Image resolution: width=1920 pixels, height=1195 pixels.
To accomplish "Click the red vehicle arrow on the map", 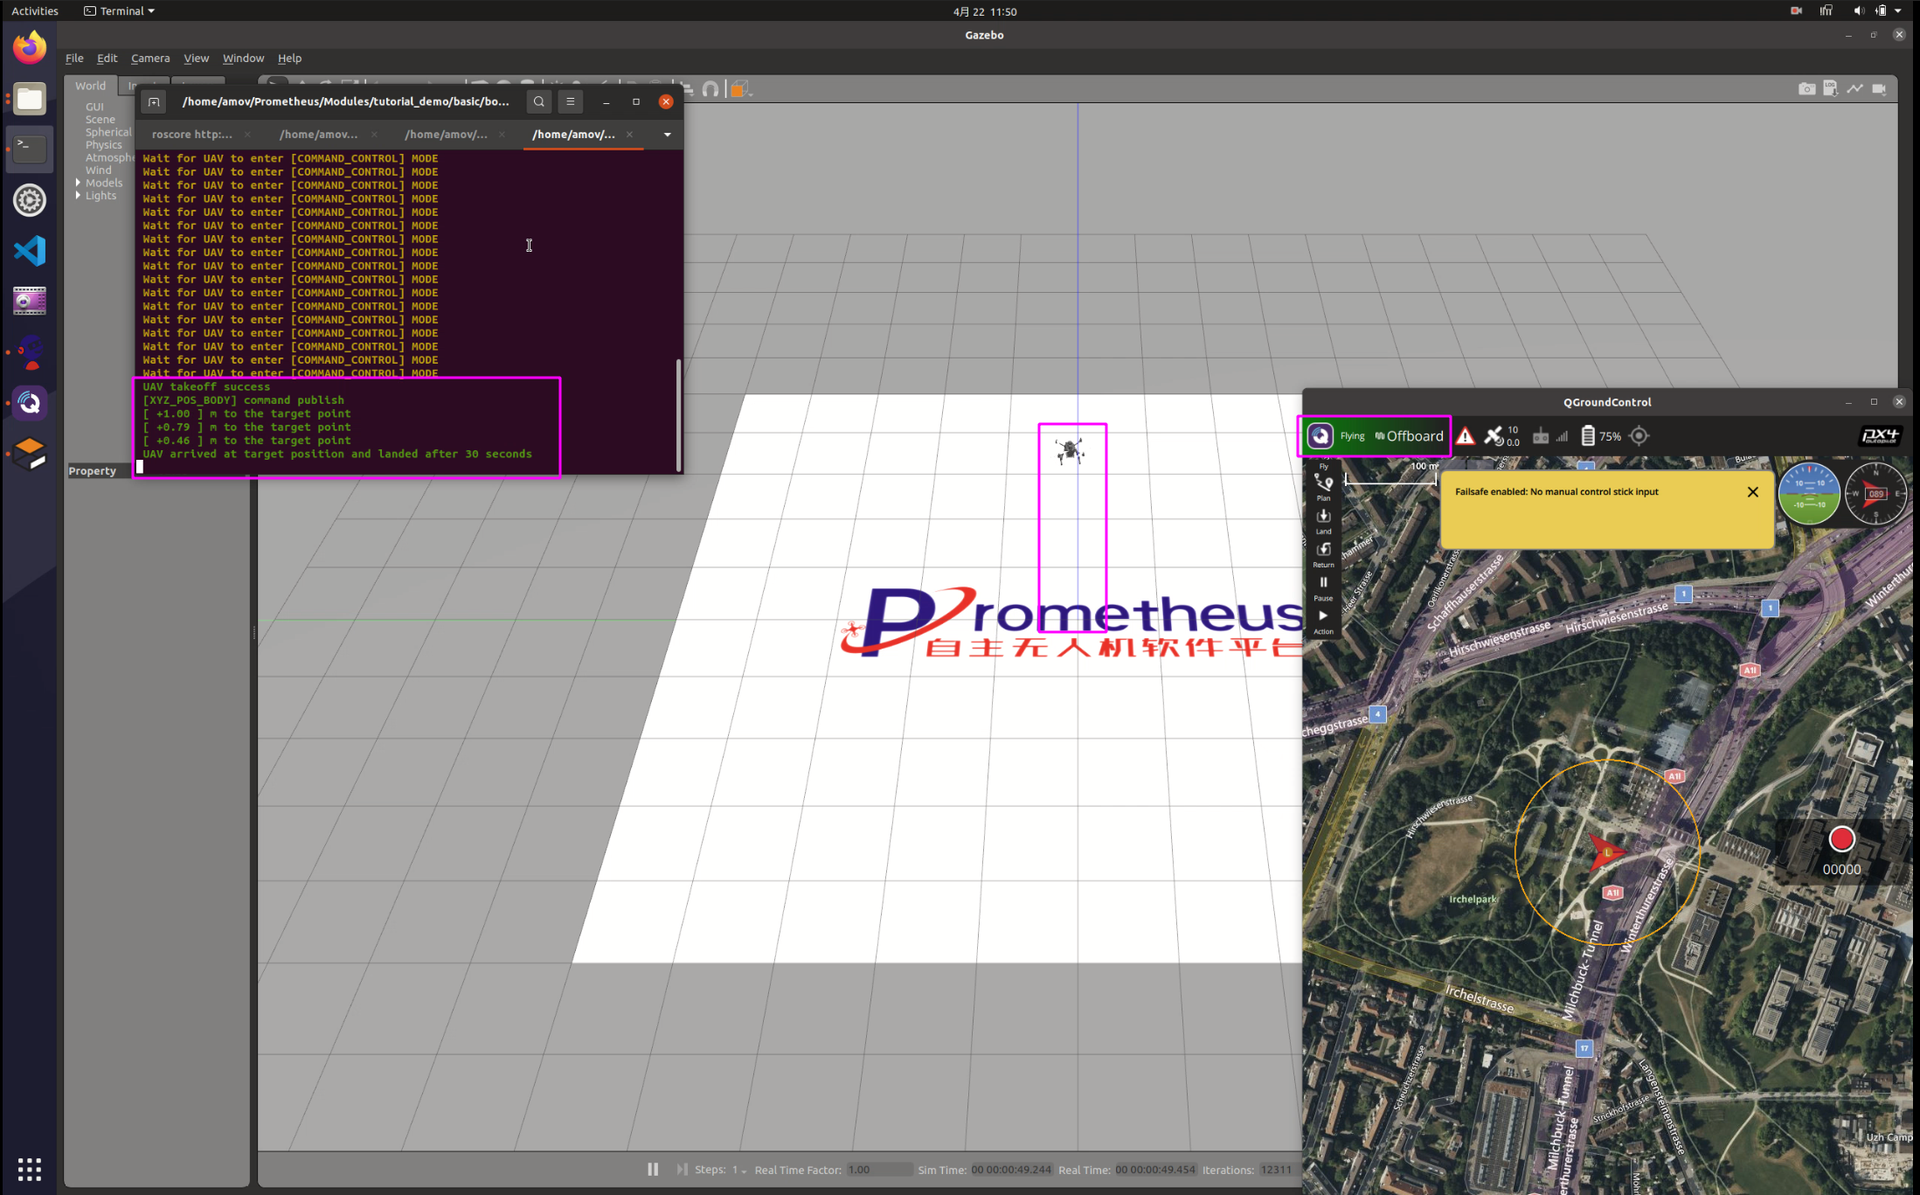I will tap(1606, 851).
